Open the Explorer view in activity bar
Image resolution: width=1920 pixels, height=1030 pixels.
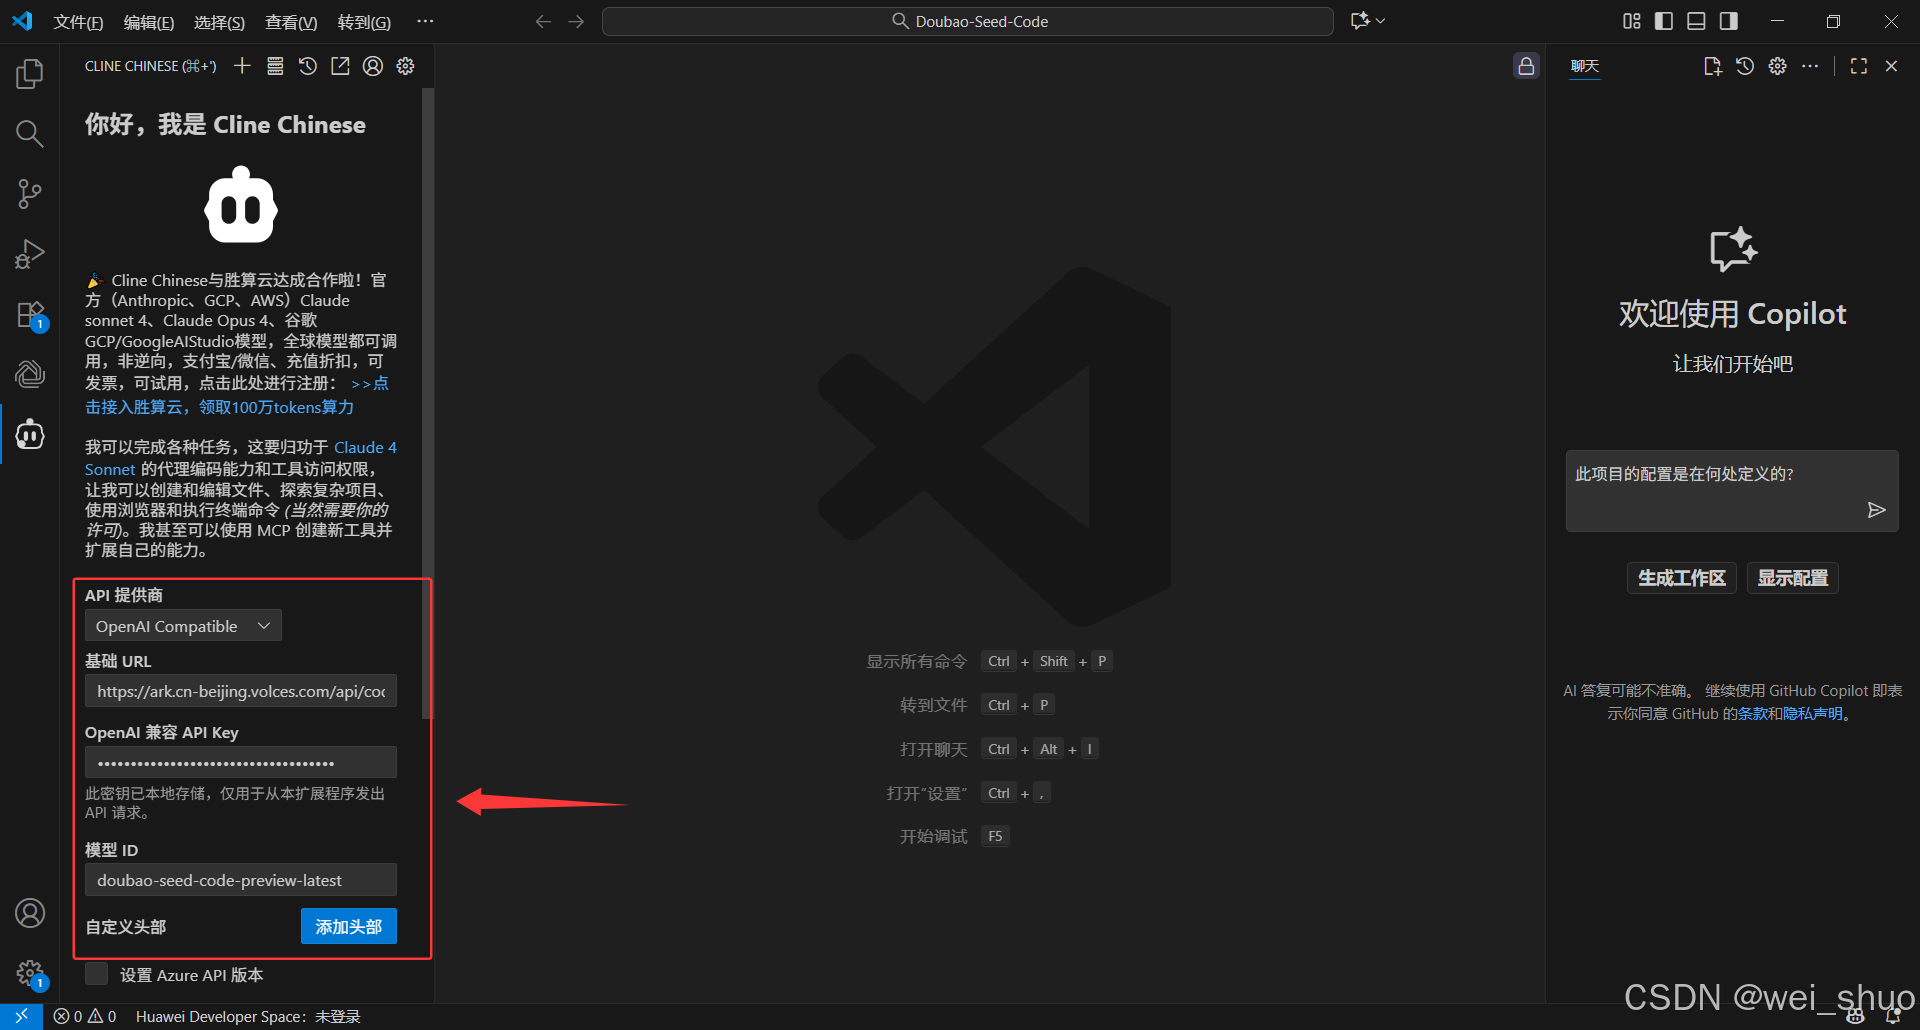pos(30,73)
